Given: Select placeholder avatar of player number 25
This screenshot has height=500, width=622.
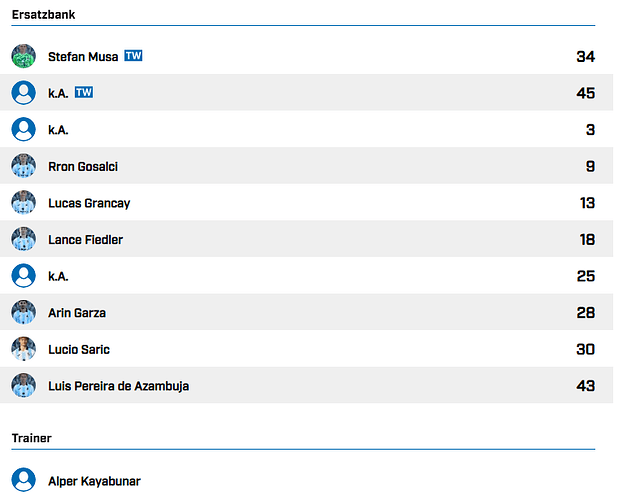Looking at the screenshot, I should point(23,275).
